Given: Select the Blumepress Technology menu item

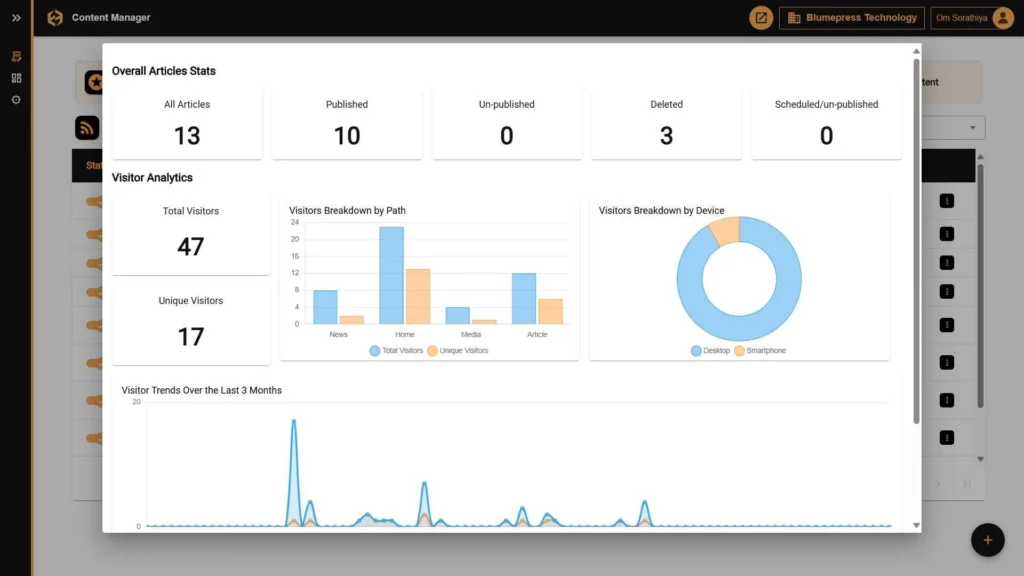Looking at the screenshot, I should [x=852, y=17].
